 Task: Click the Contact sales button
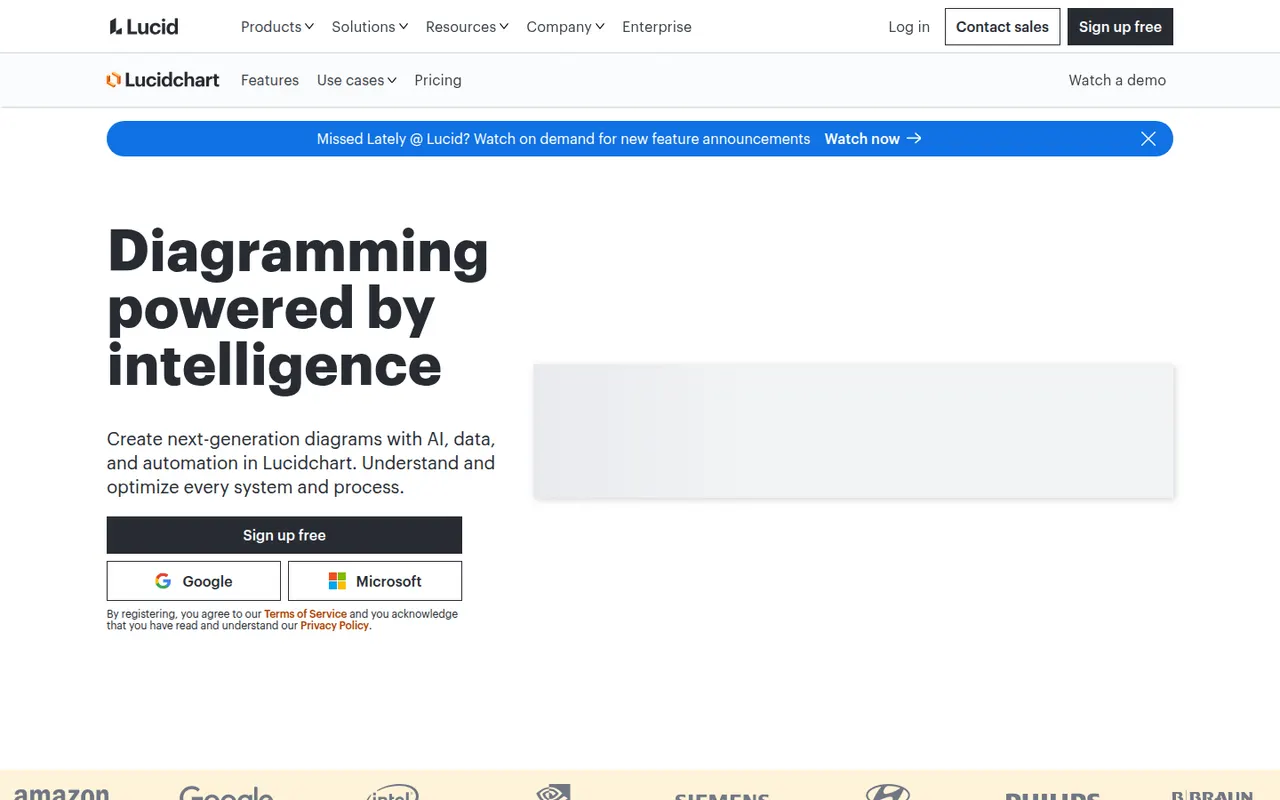(x=1002, y=27)
